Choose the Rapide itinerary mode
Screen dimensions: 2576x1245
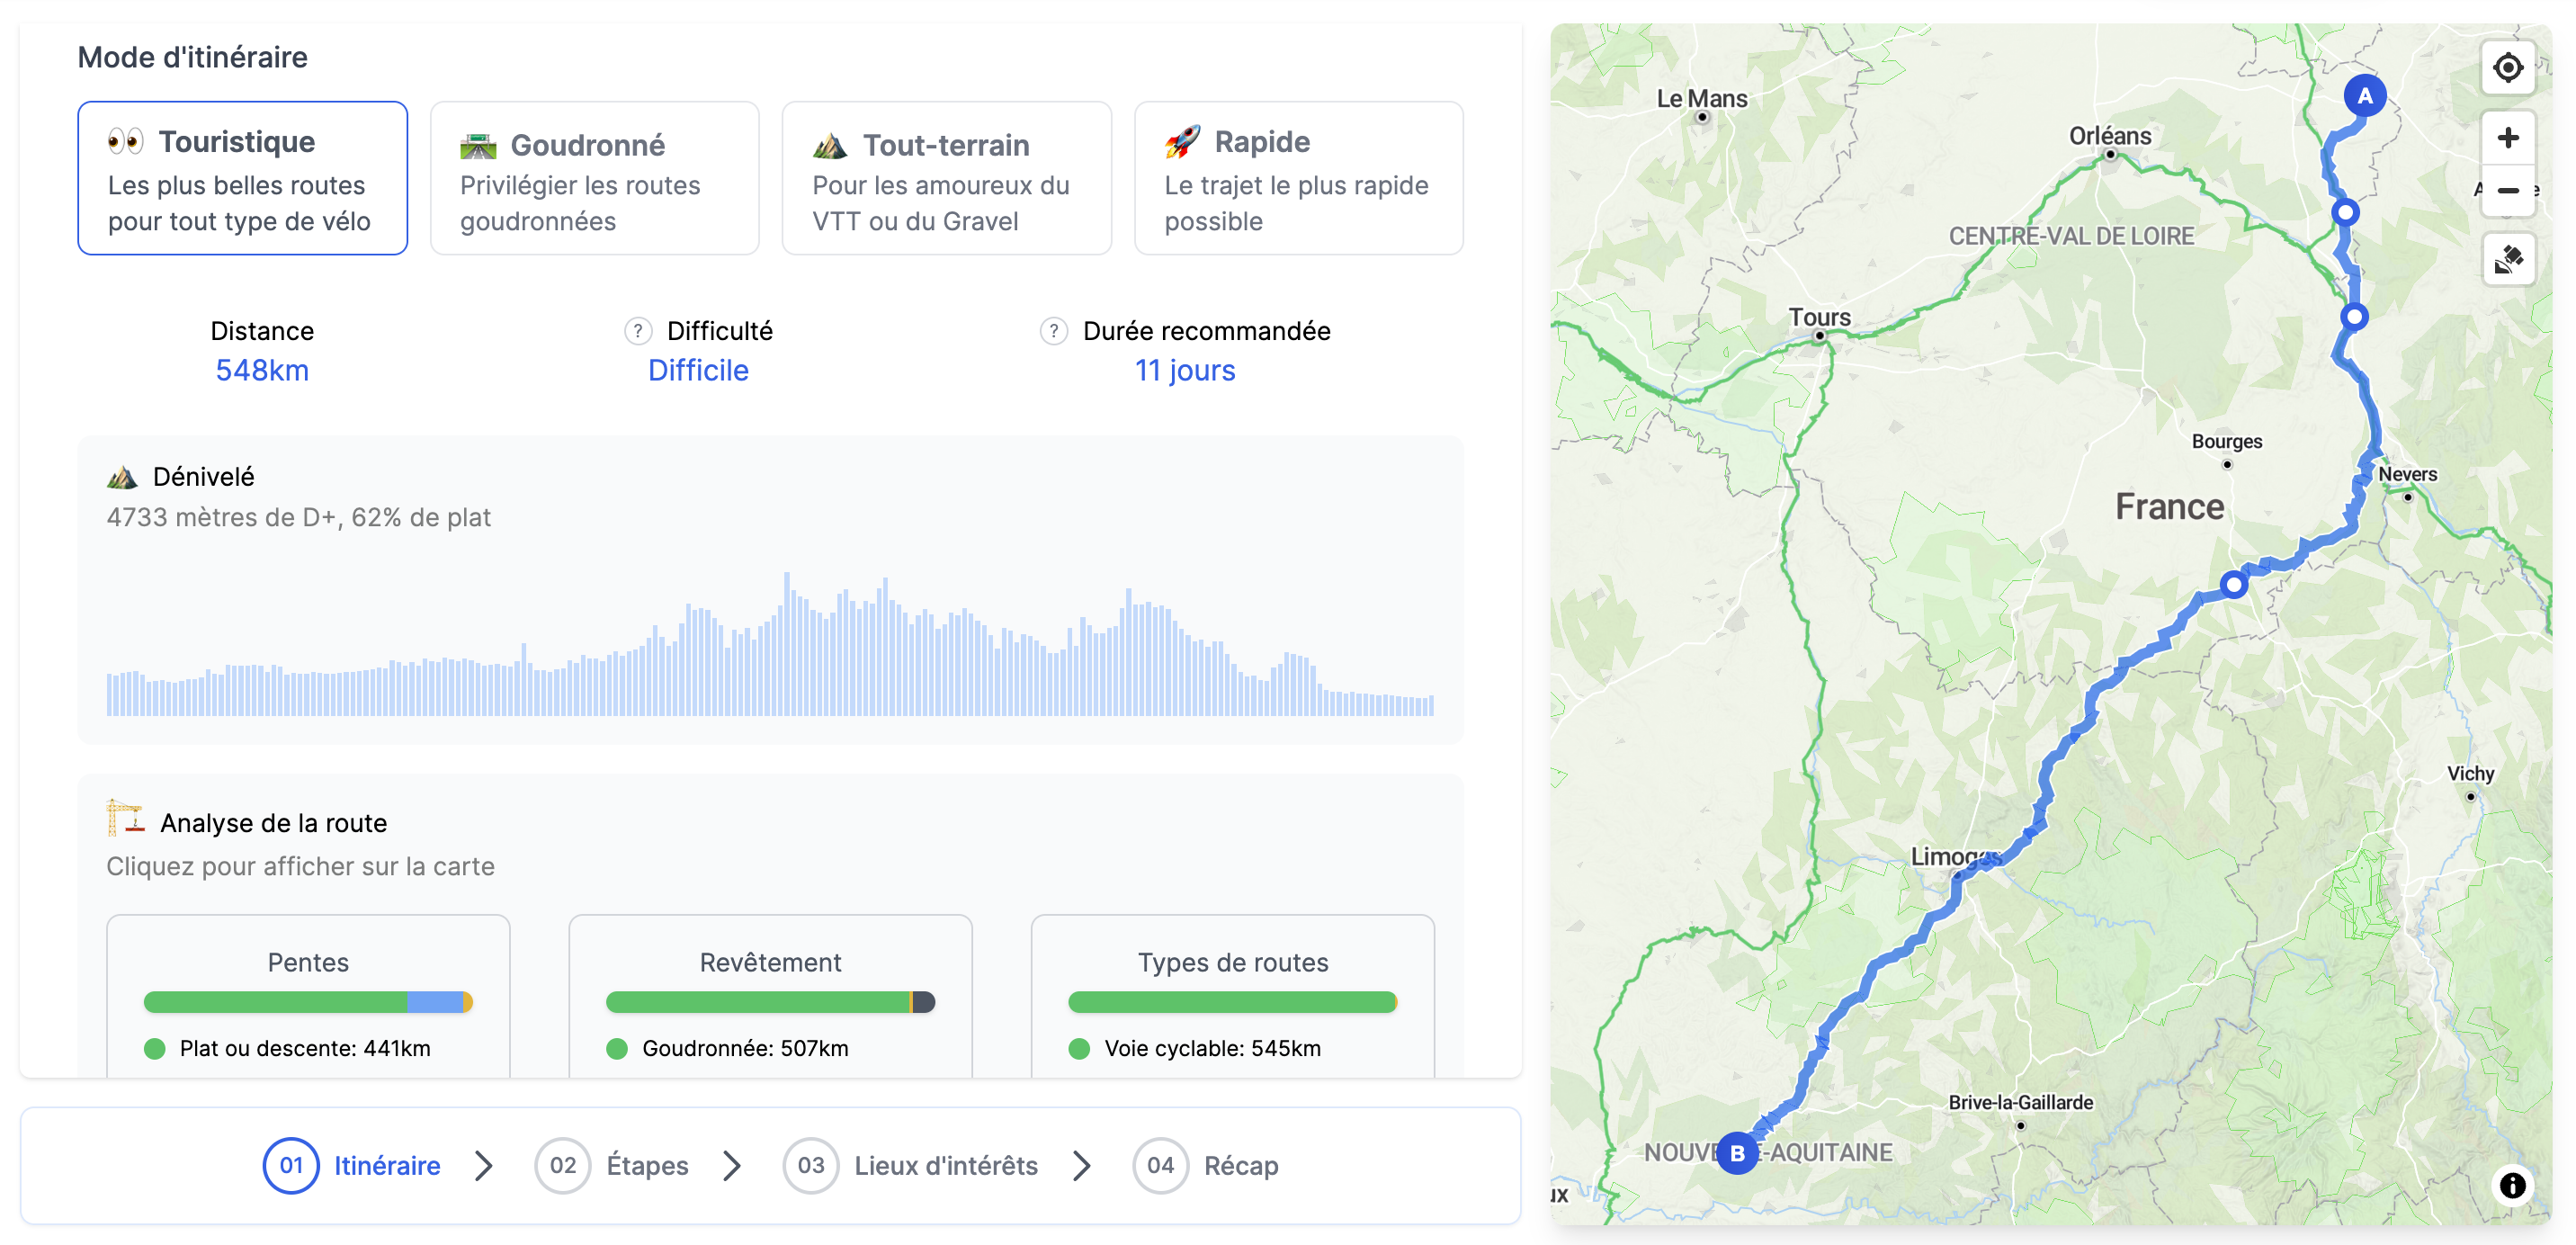click(x=1298, y=178)
